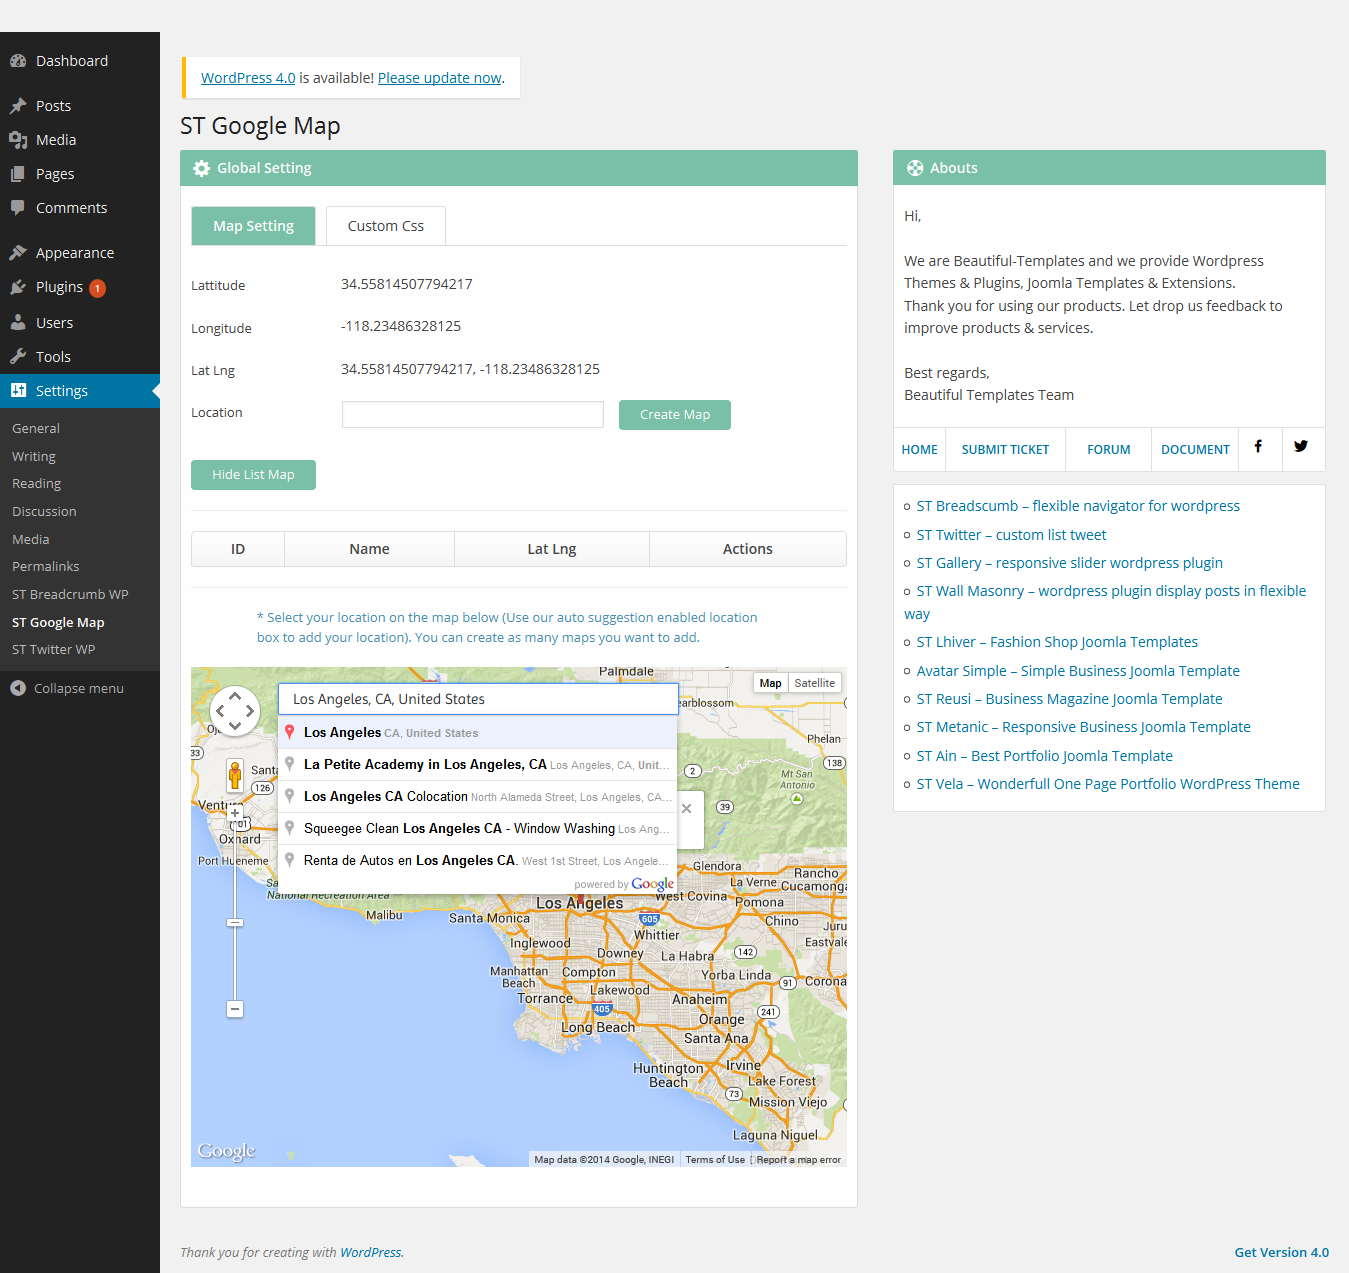Open ST Breadcrumb WP settings
The image size is (1349, 1273).
click(x=70, y=594)
